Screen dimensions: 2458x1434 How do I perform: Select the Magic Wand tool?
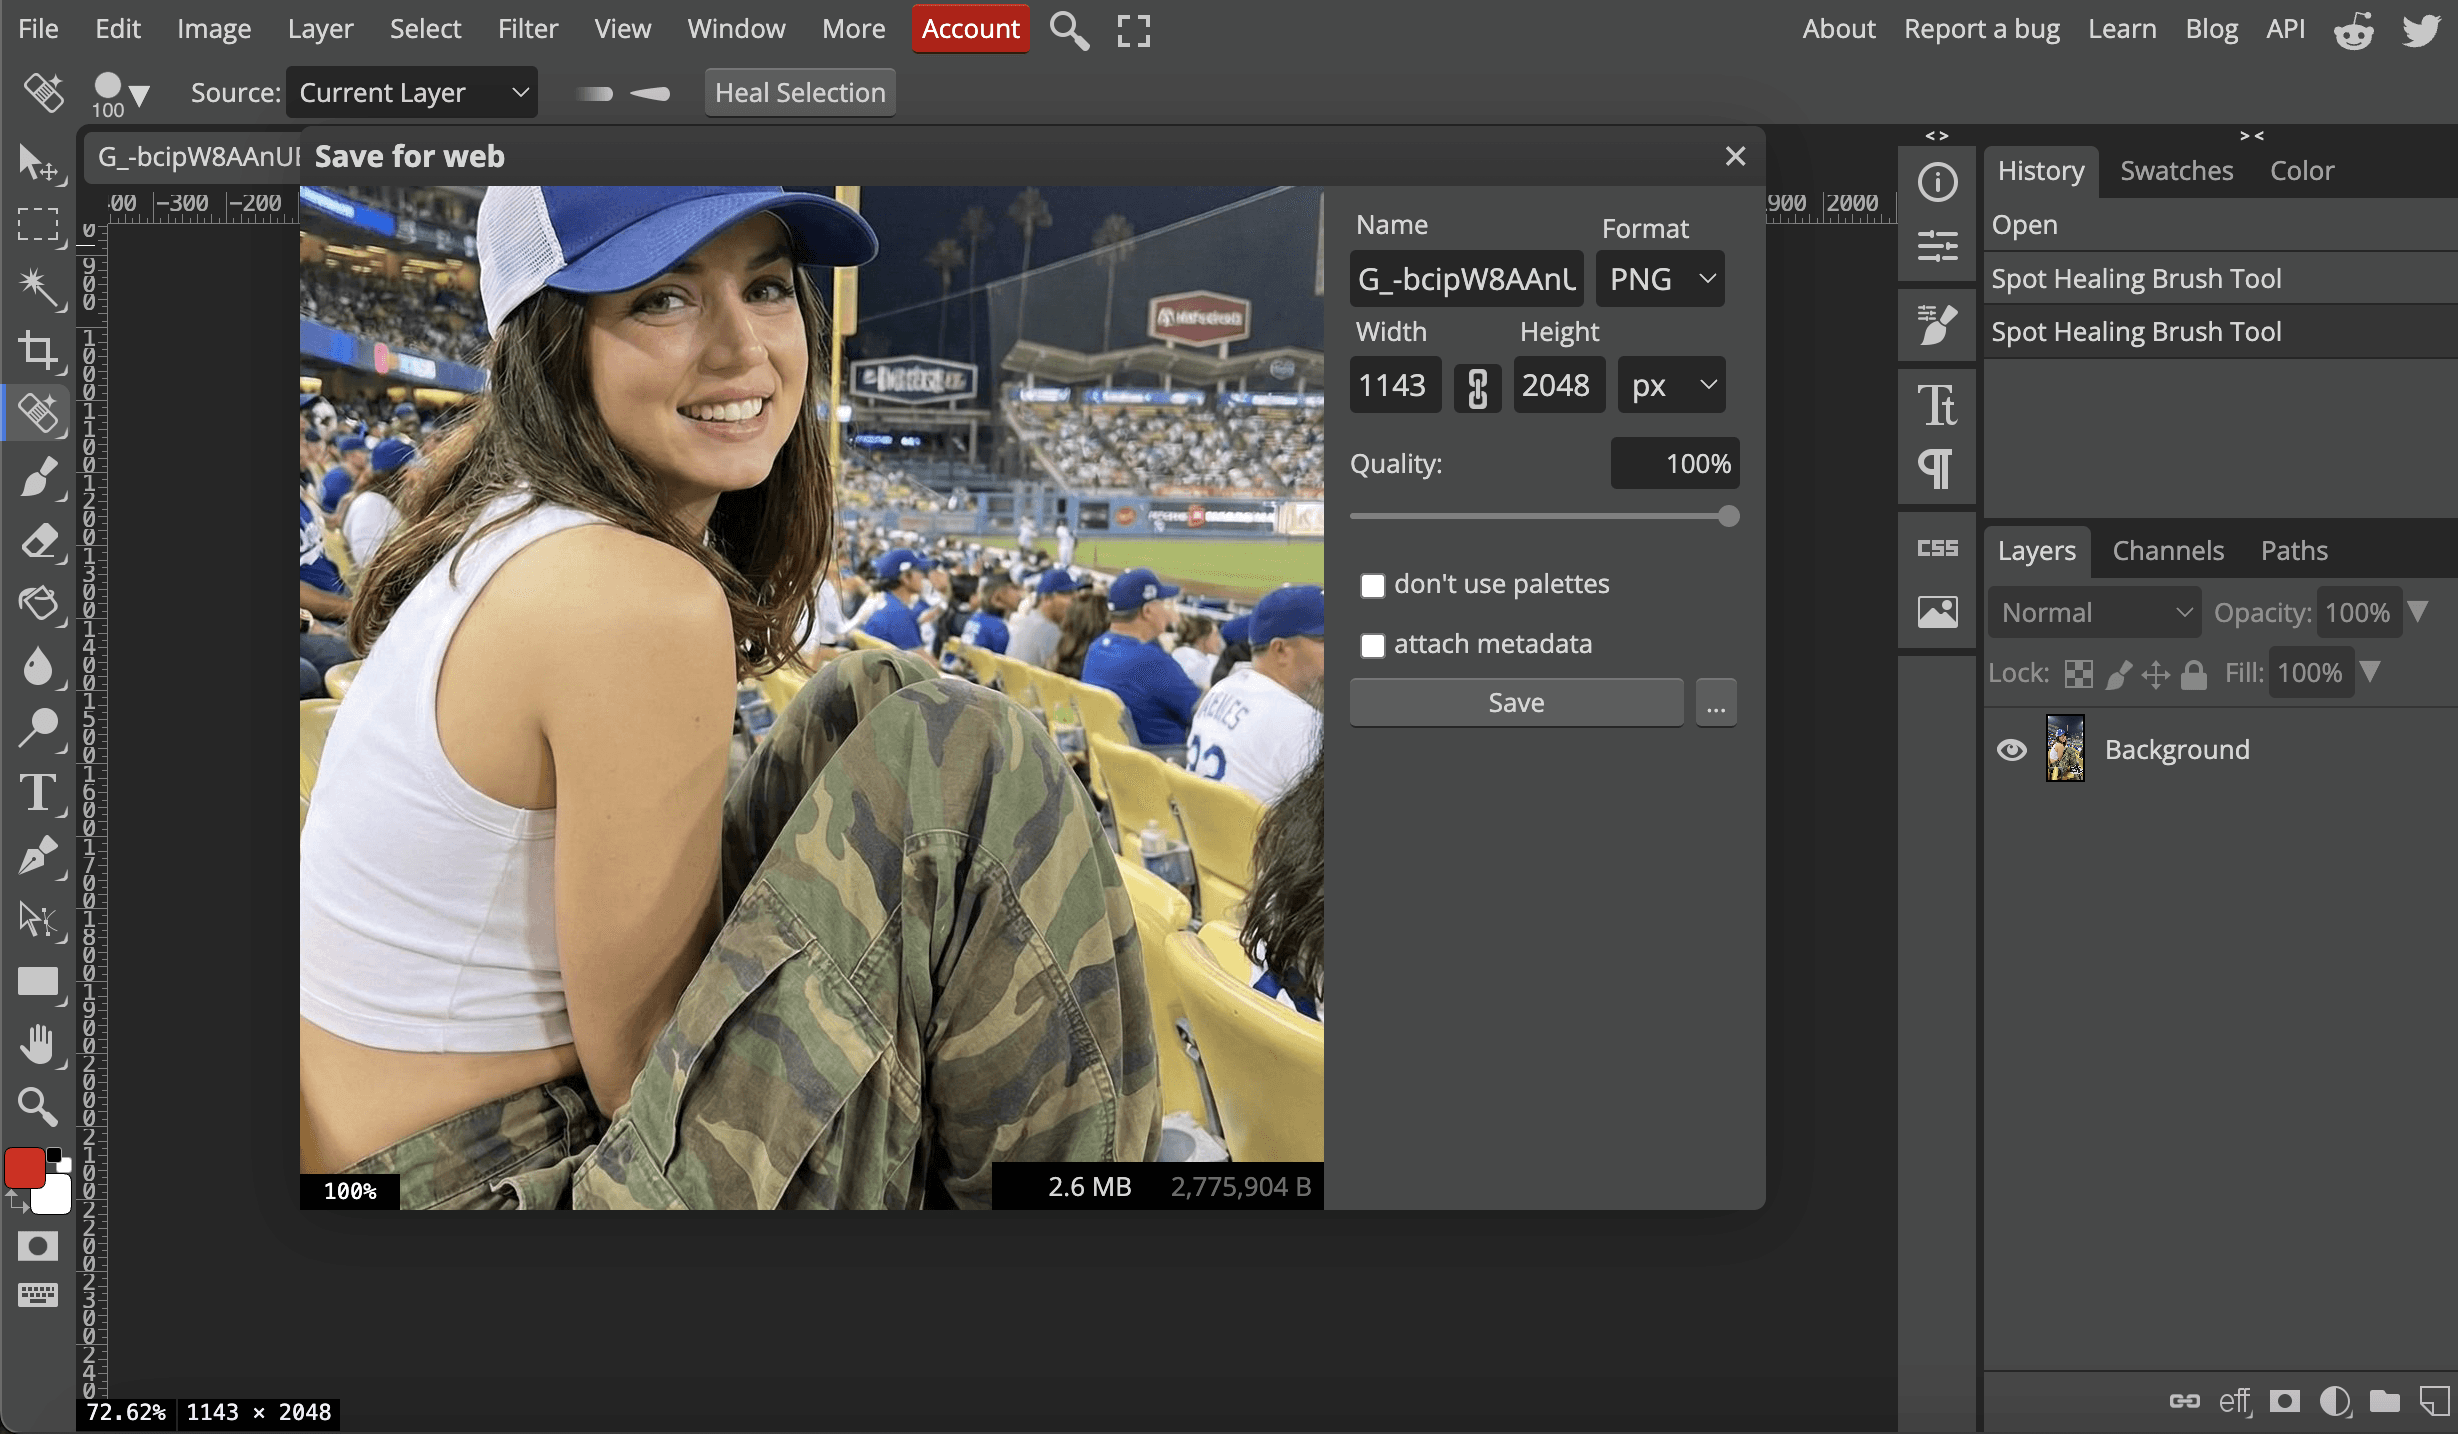pos(38,287)
